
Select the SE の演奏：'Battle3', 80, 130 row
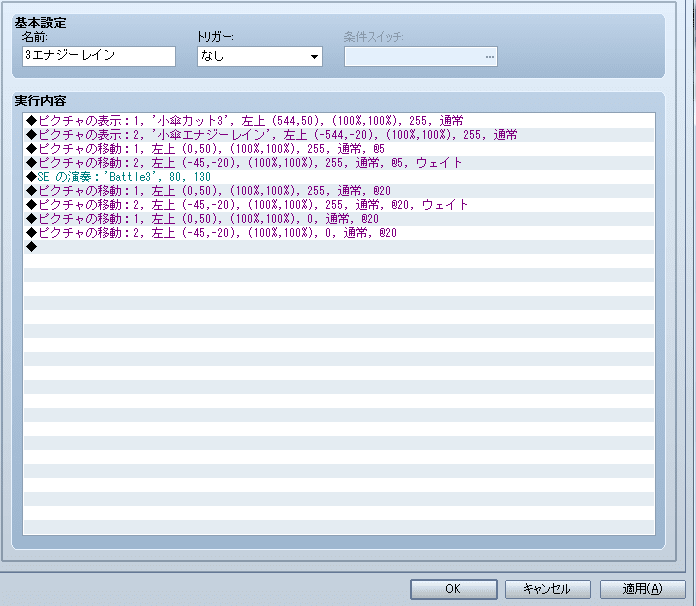coord(339,177)
